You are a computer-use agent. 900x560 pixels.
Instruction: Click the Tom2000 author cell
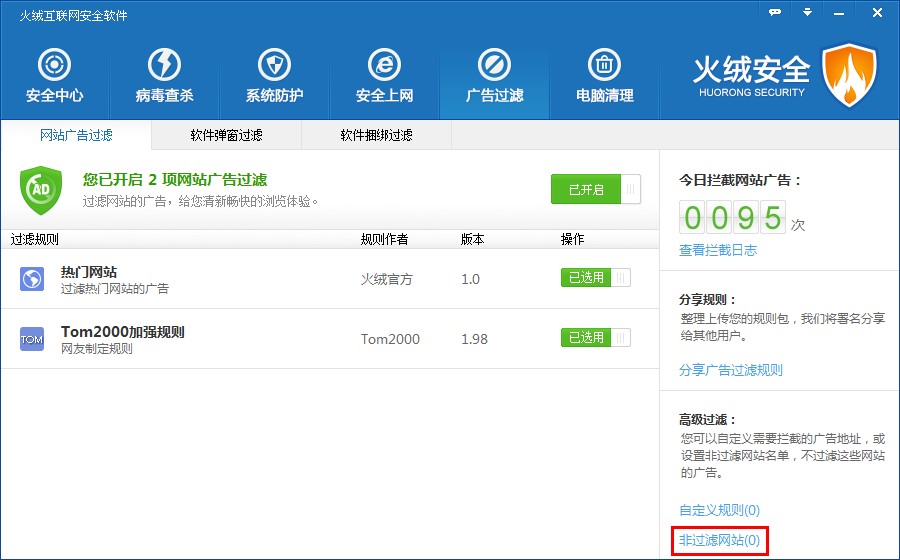click(x=390, y=339)
